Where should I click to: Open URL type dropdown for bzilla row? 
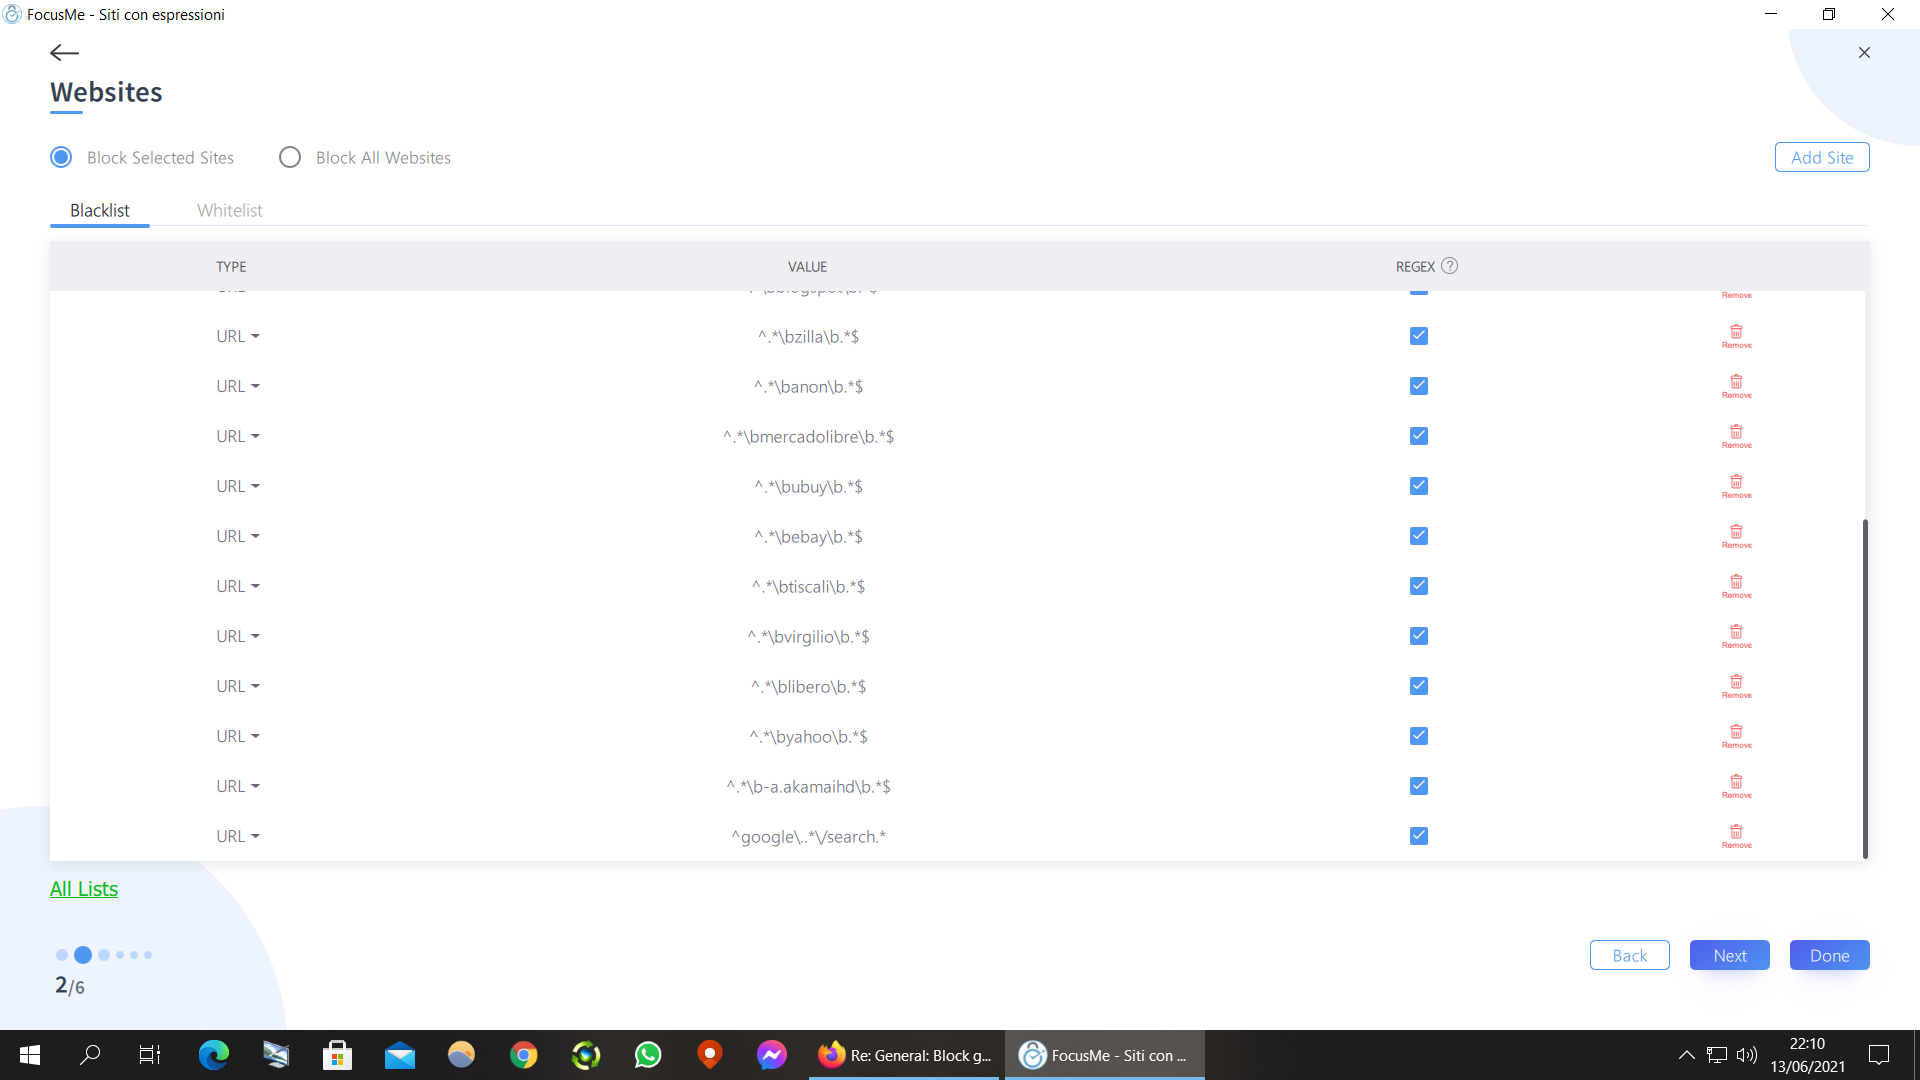tap(238, 336)
